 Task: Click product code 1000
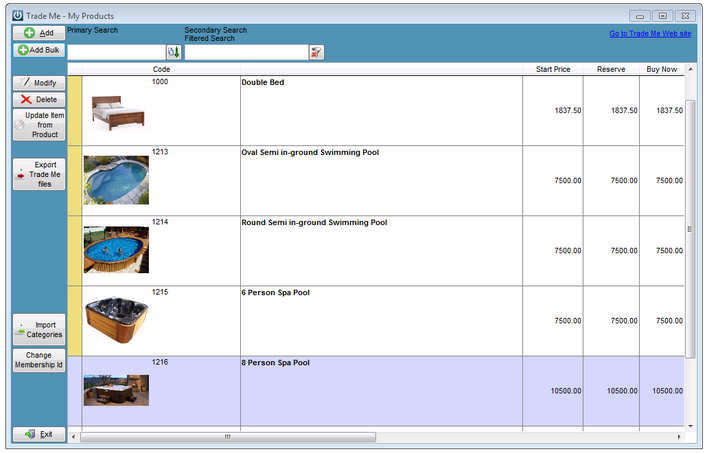click(x=160, y=82)
